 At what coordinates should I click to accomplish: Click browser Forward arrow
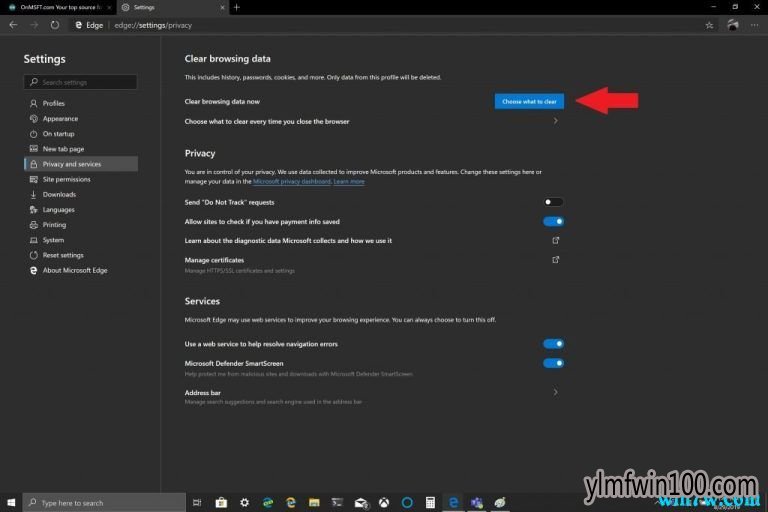pos(34,25)
